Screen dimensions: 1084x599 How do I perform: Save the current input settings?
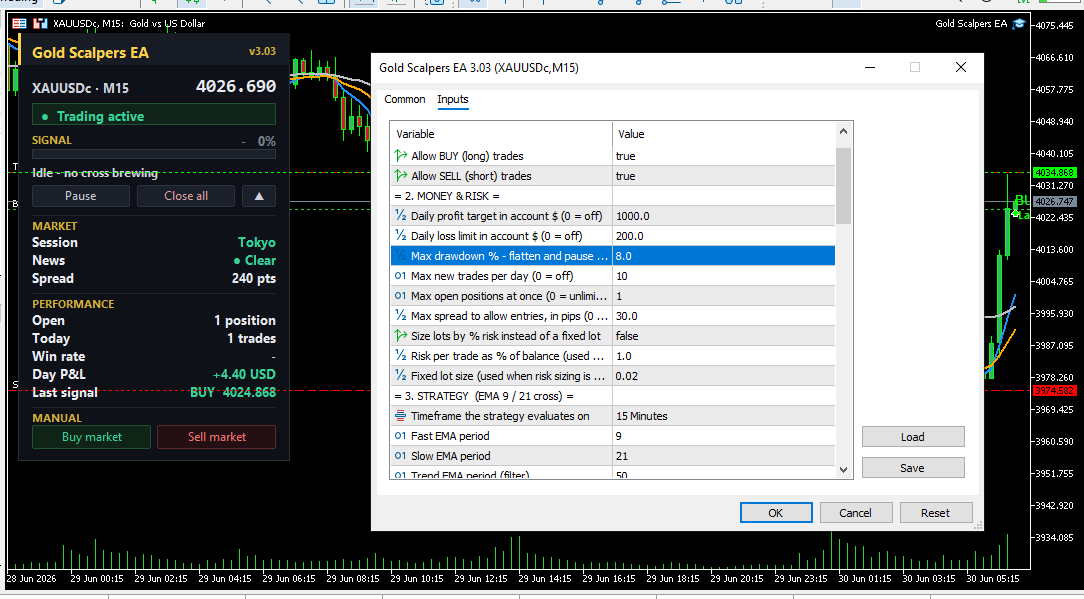[x=913, y=468]
